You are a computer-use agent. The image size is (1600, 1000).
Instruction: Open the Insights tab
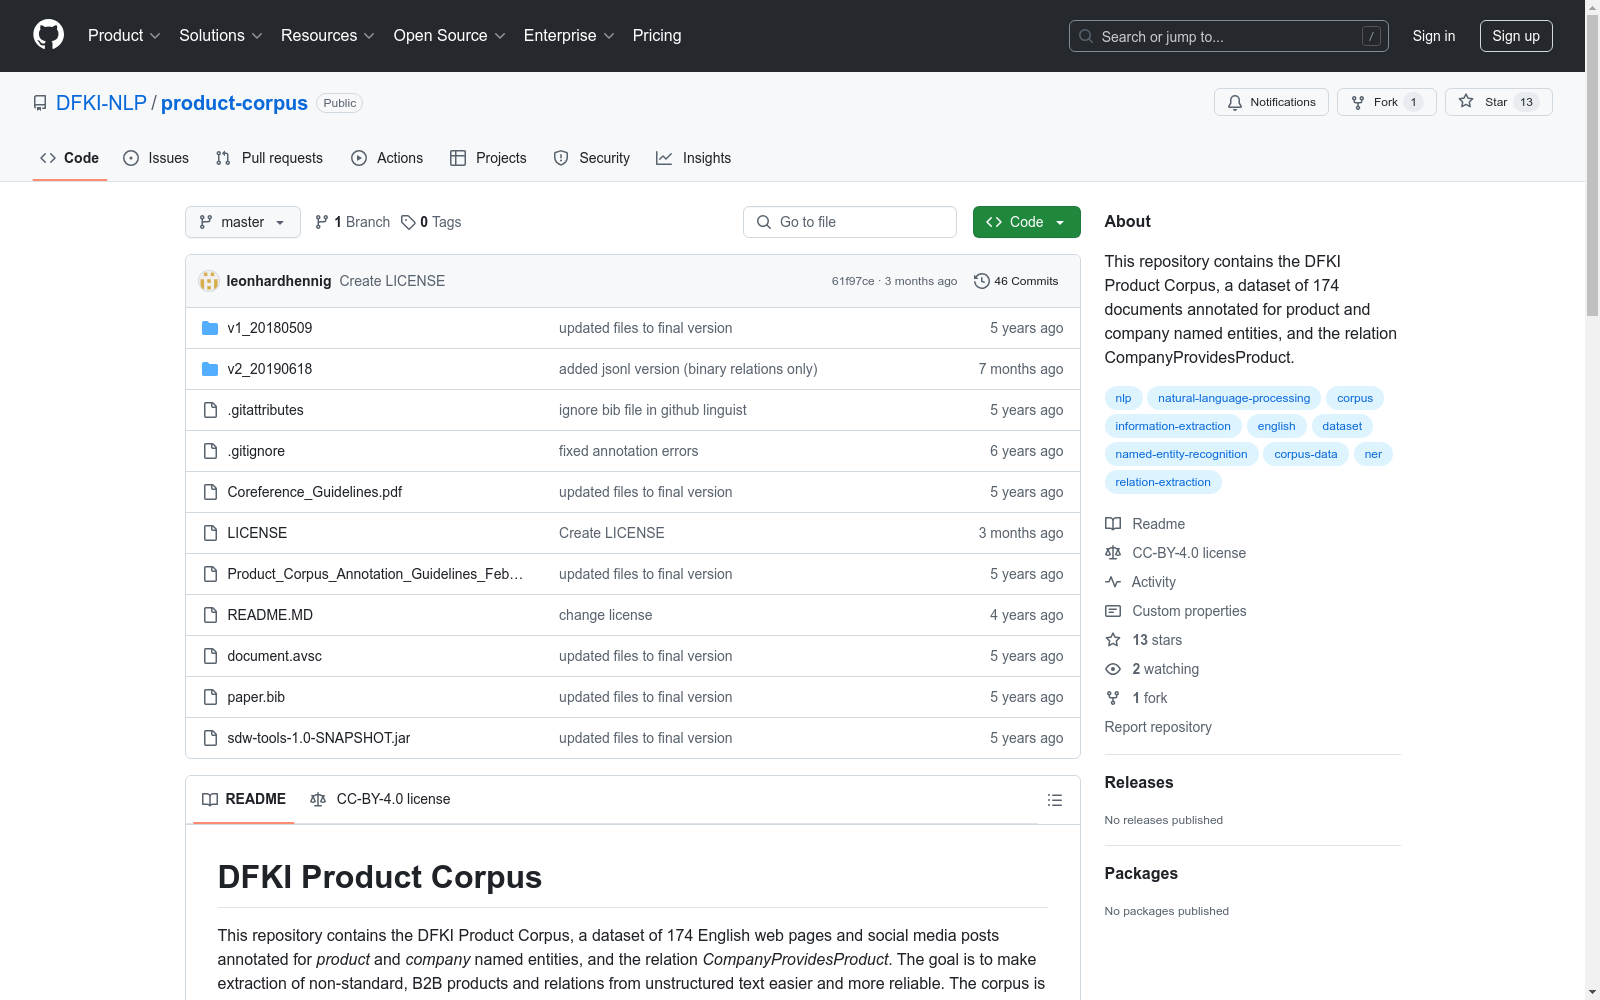694,158
